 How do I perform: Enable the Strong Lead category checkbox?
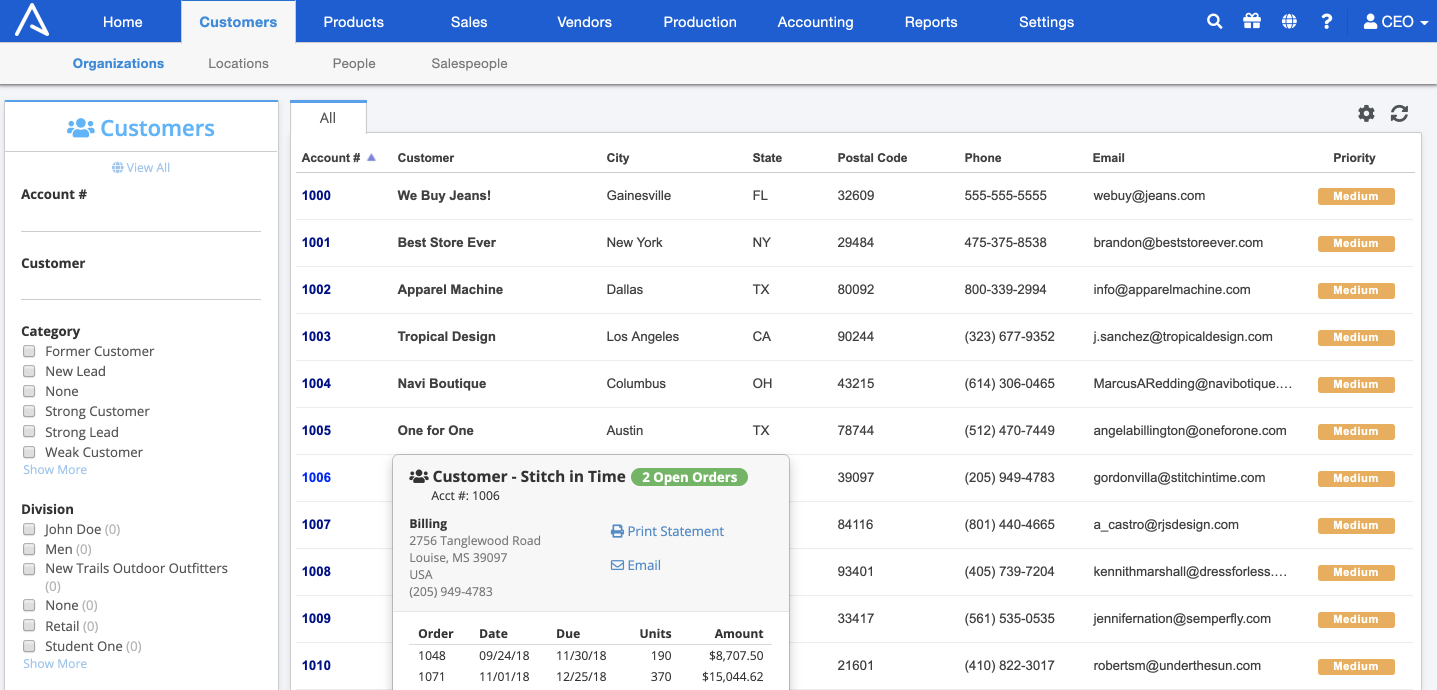[x=29, y=431]
